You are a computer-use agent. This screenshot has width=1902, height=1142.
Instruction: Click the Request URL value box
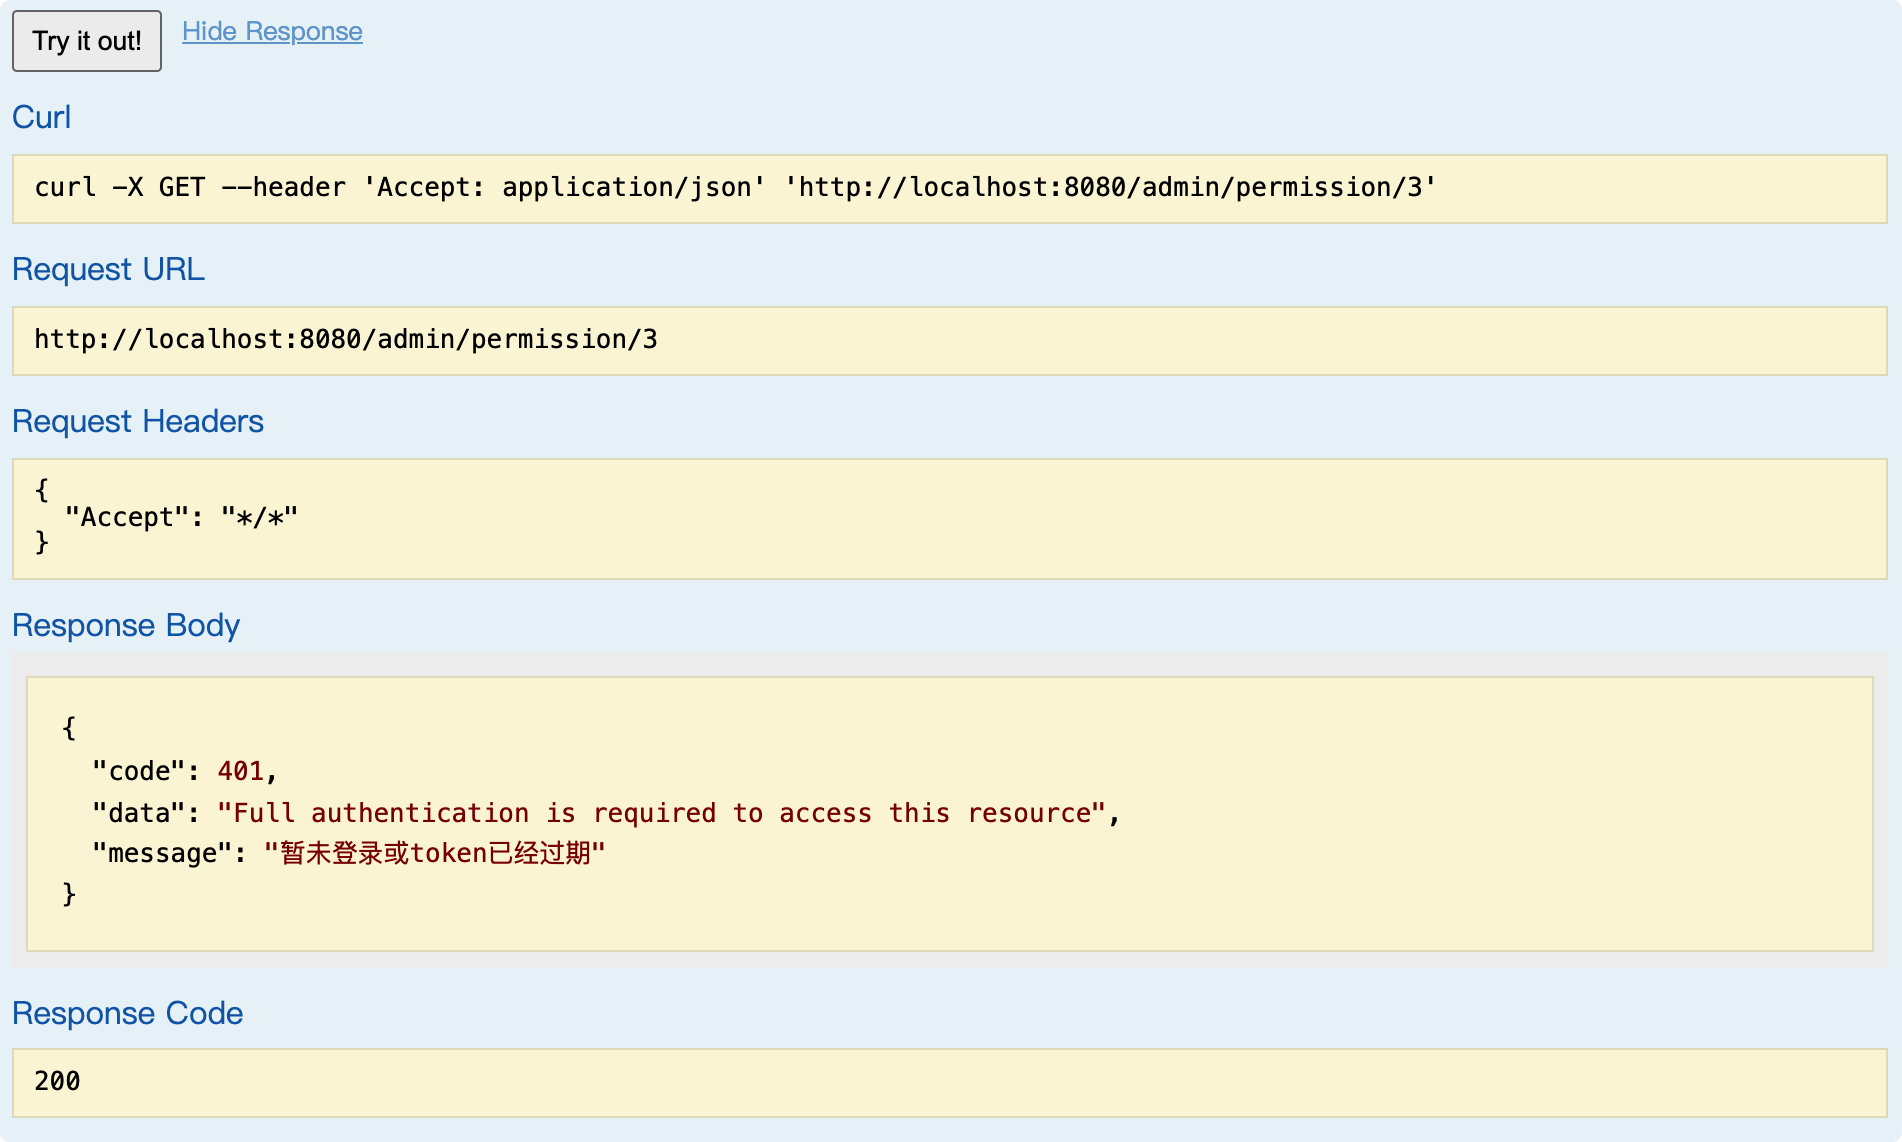(x=948, y=340)
